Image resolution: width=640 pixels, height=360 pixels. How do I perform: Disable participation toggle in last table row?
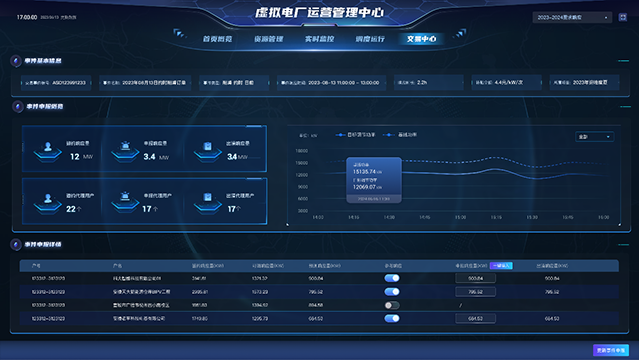pos(392,318)
